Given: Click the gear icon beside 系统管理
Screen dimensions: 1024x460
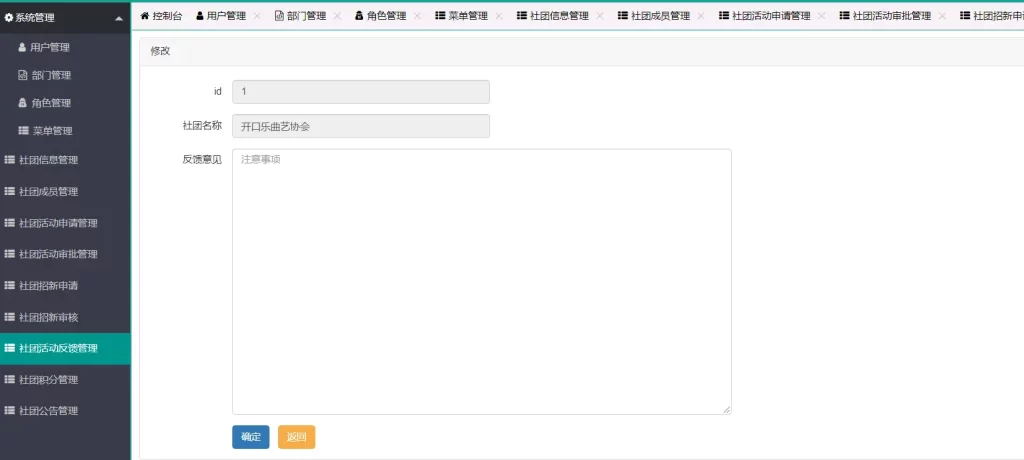Looking at the screenshot, I should 8,18.
